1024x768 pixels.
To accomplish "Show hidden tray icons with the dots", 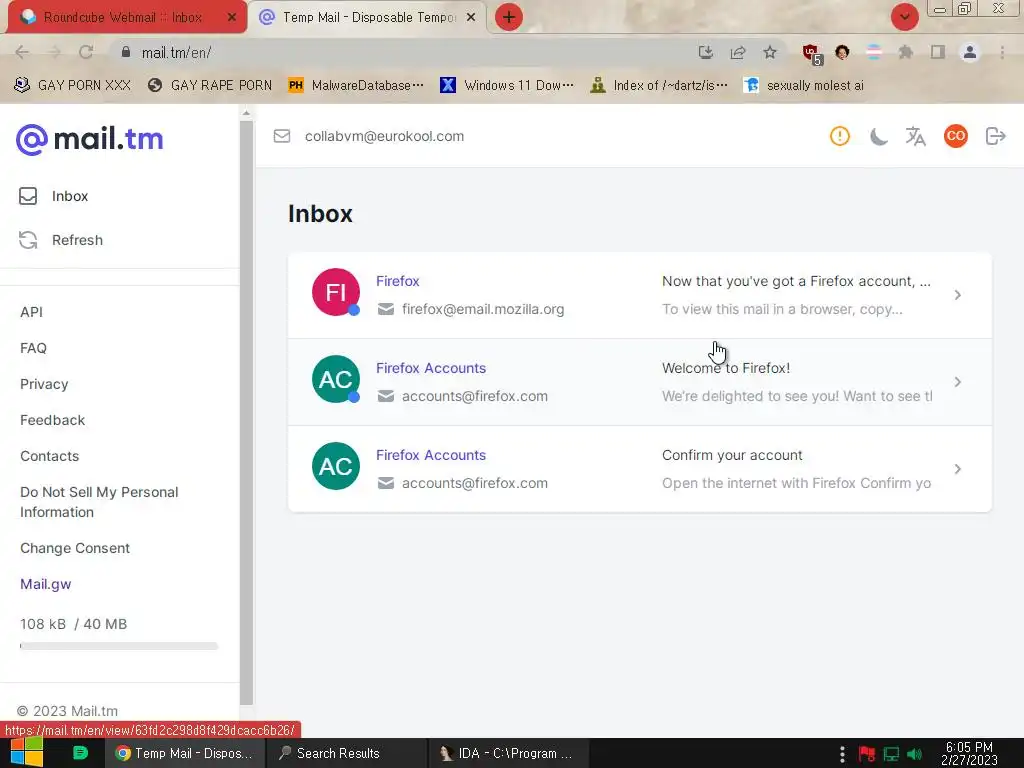I will (842, 754).
